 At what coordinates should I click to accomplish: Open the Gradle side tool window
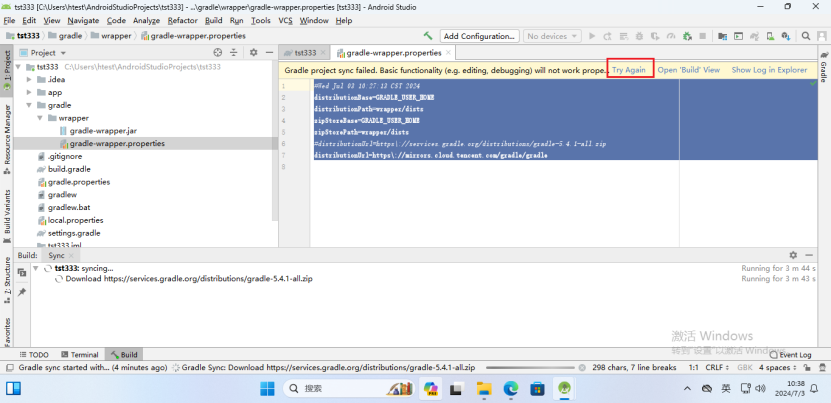824,70
